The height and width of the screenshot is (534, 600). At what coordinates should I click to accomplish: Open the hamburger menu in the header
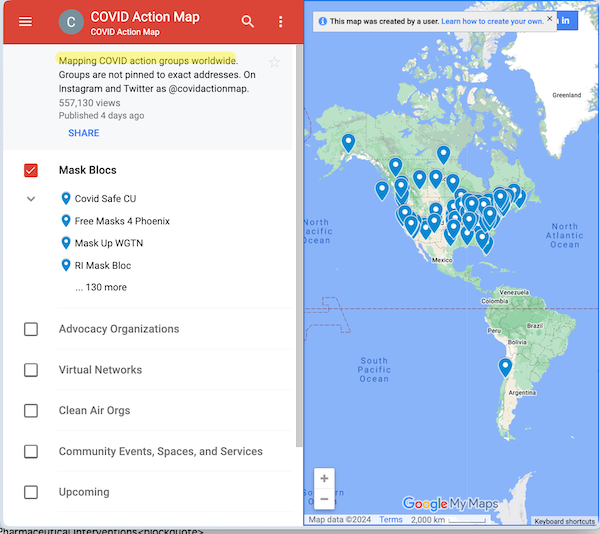(x=25, y=22)
